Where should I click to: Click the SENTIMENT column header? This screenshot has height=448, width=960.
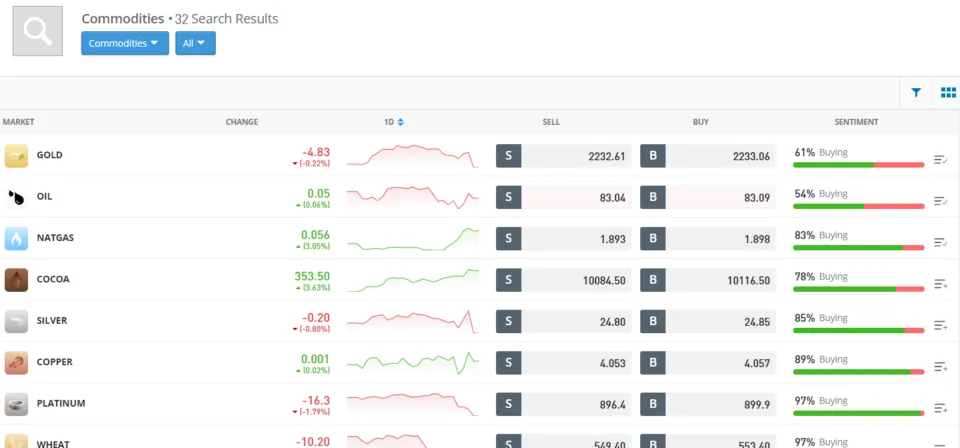pyautogui.click(x=856, y=122)
